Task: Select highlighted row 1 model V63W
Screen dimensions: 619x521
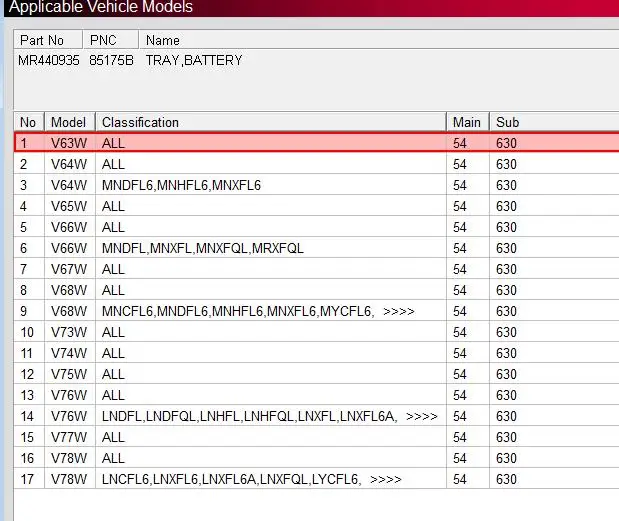Action: [x=69, y=143]
